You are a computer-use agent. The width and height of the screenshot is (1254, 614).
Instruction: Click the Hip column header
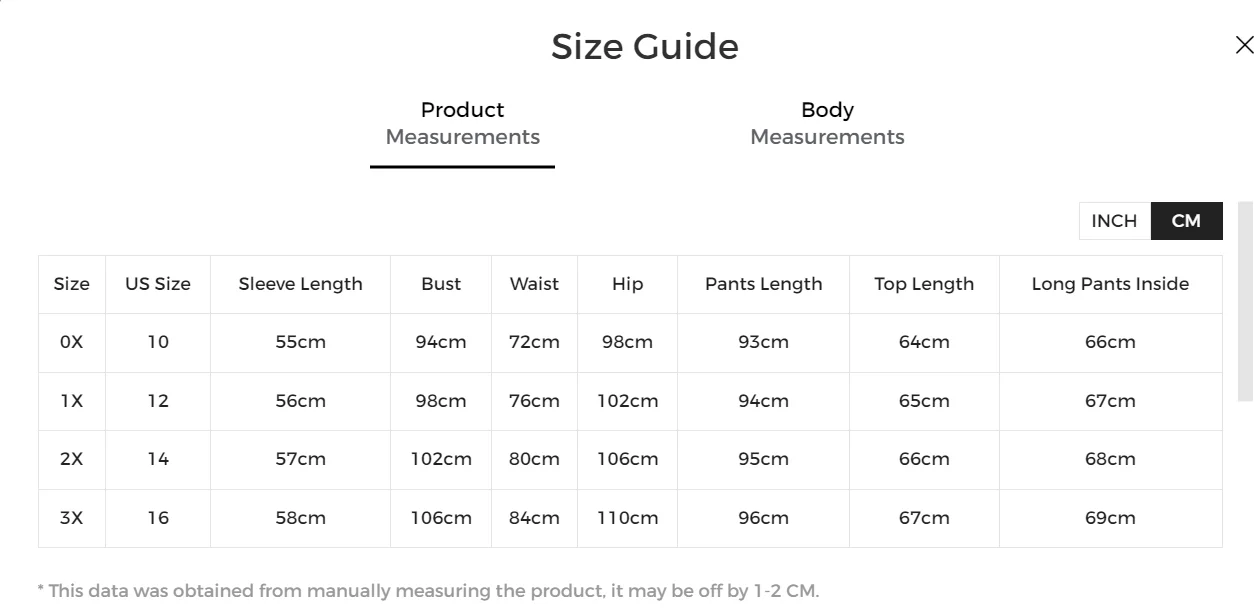[627, 284]
